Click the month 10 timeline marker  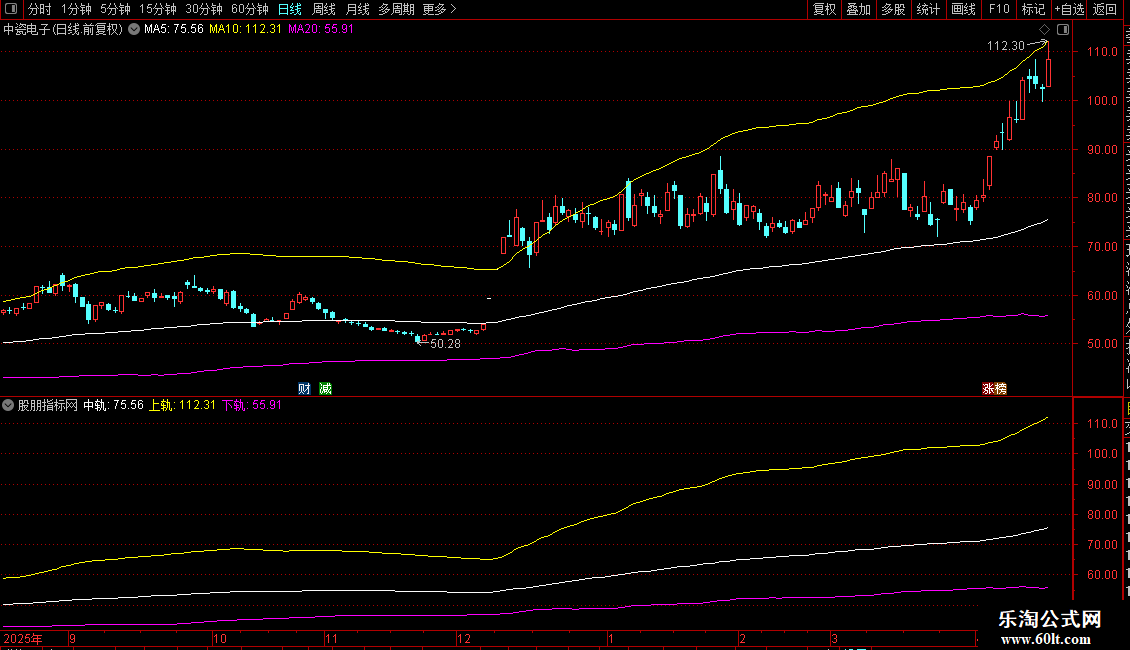pos(220,638)
